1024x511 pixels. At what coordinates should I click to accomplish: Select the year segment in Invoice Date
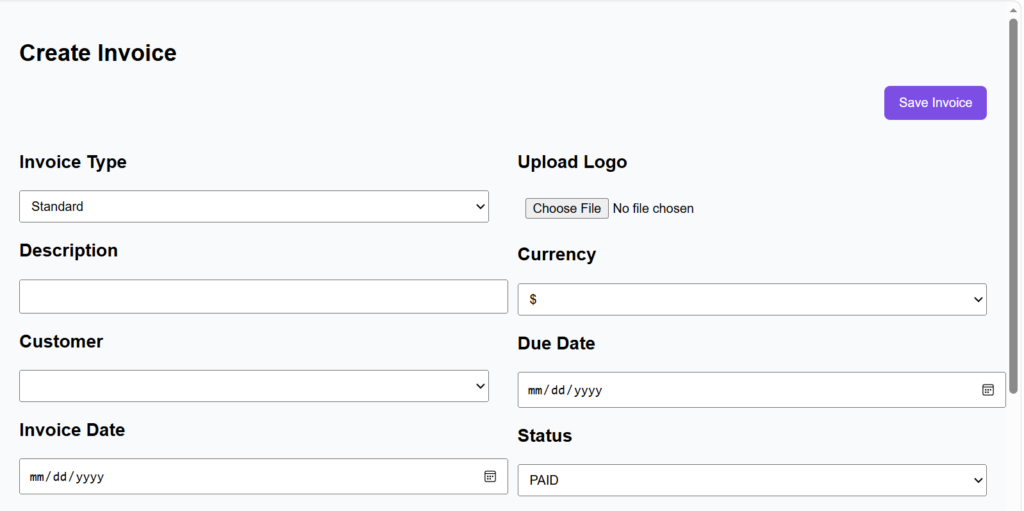pos(89,477)
